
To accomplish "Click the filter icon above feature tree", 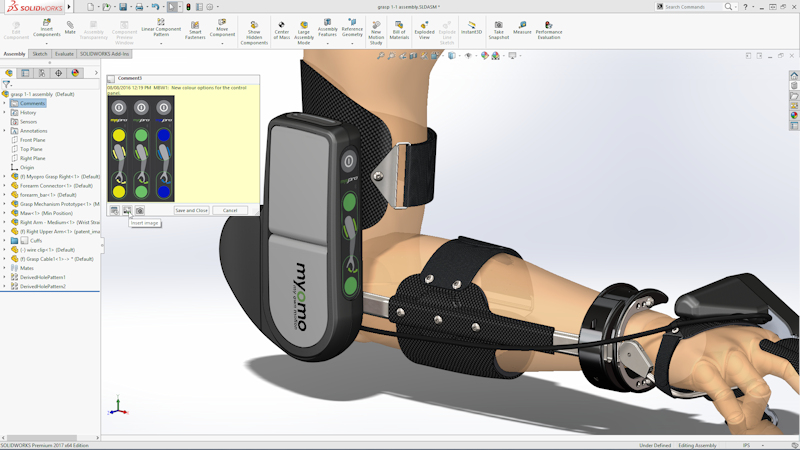I will pyautogui.click(x=7, y=84).
